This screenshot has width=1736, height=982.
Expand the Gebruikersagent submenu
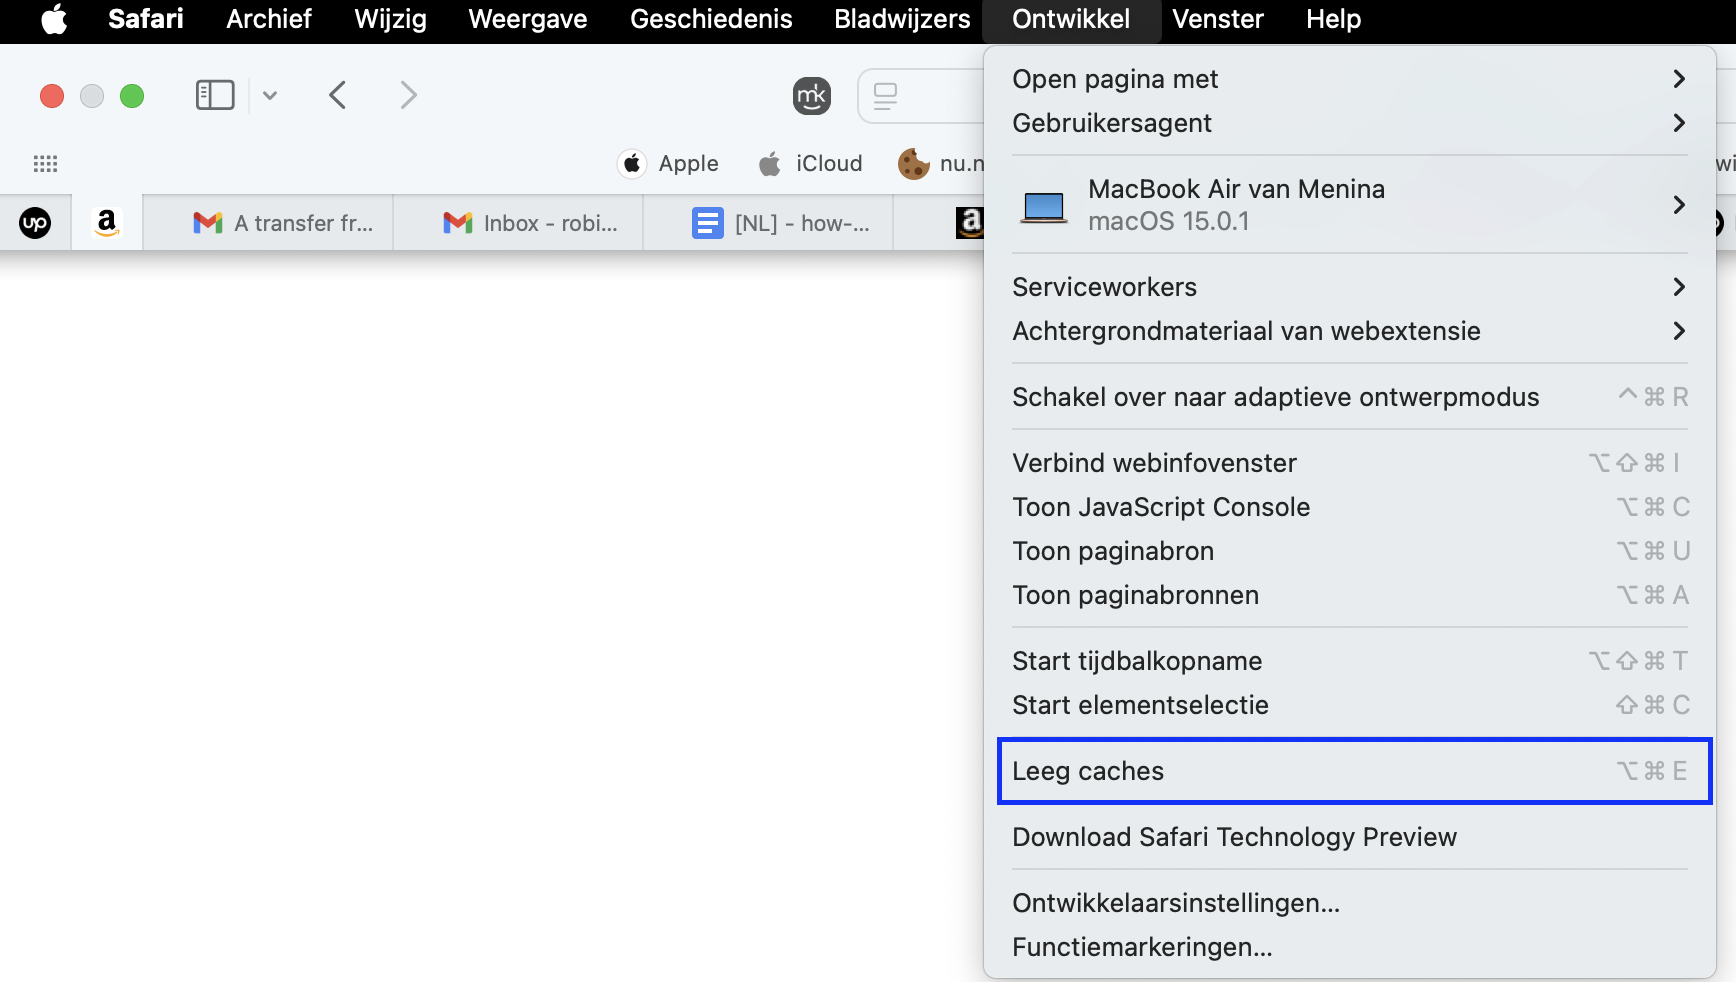1111,122
